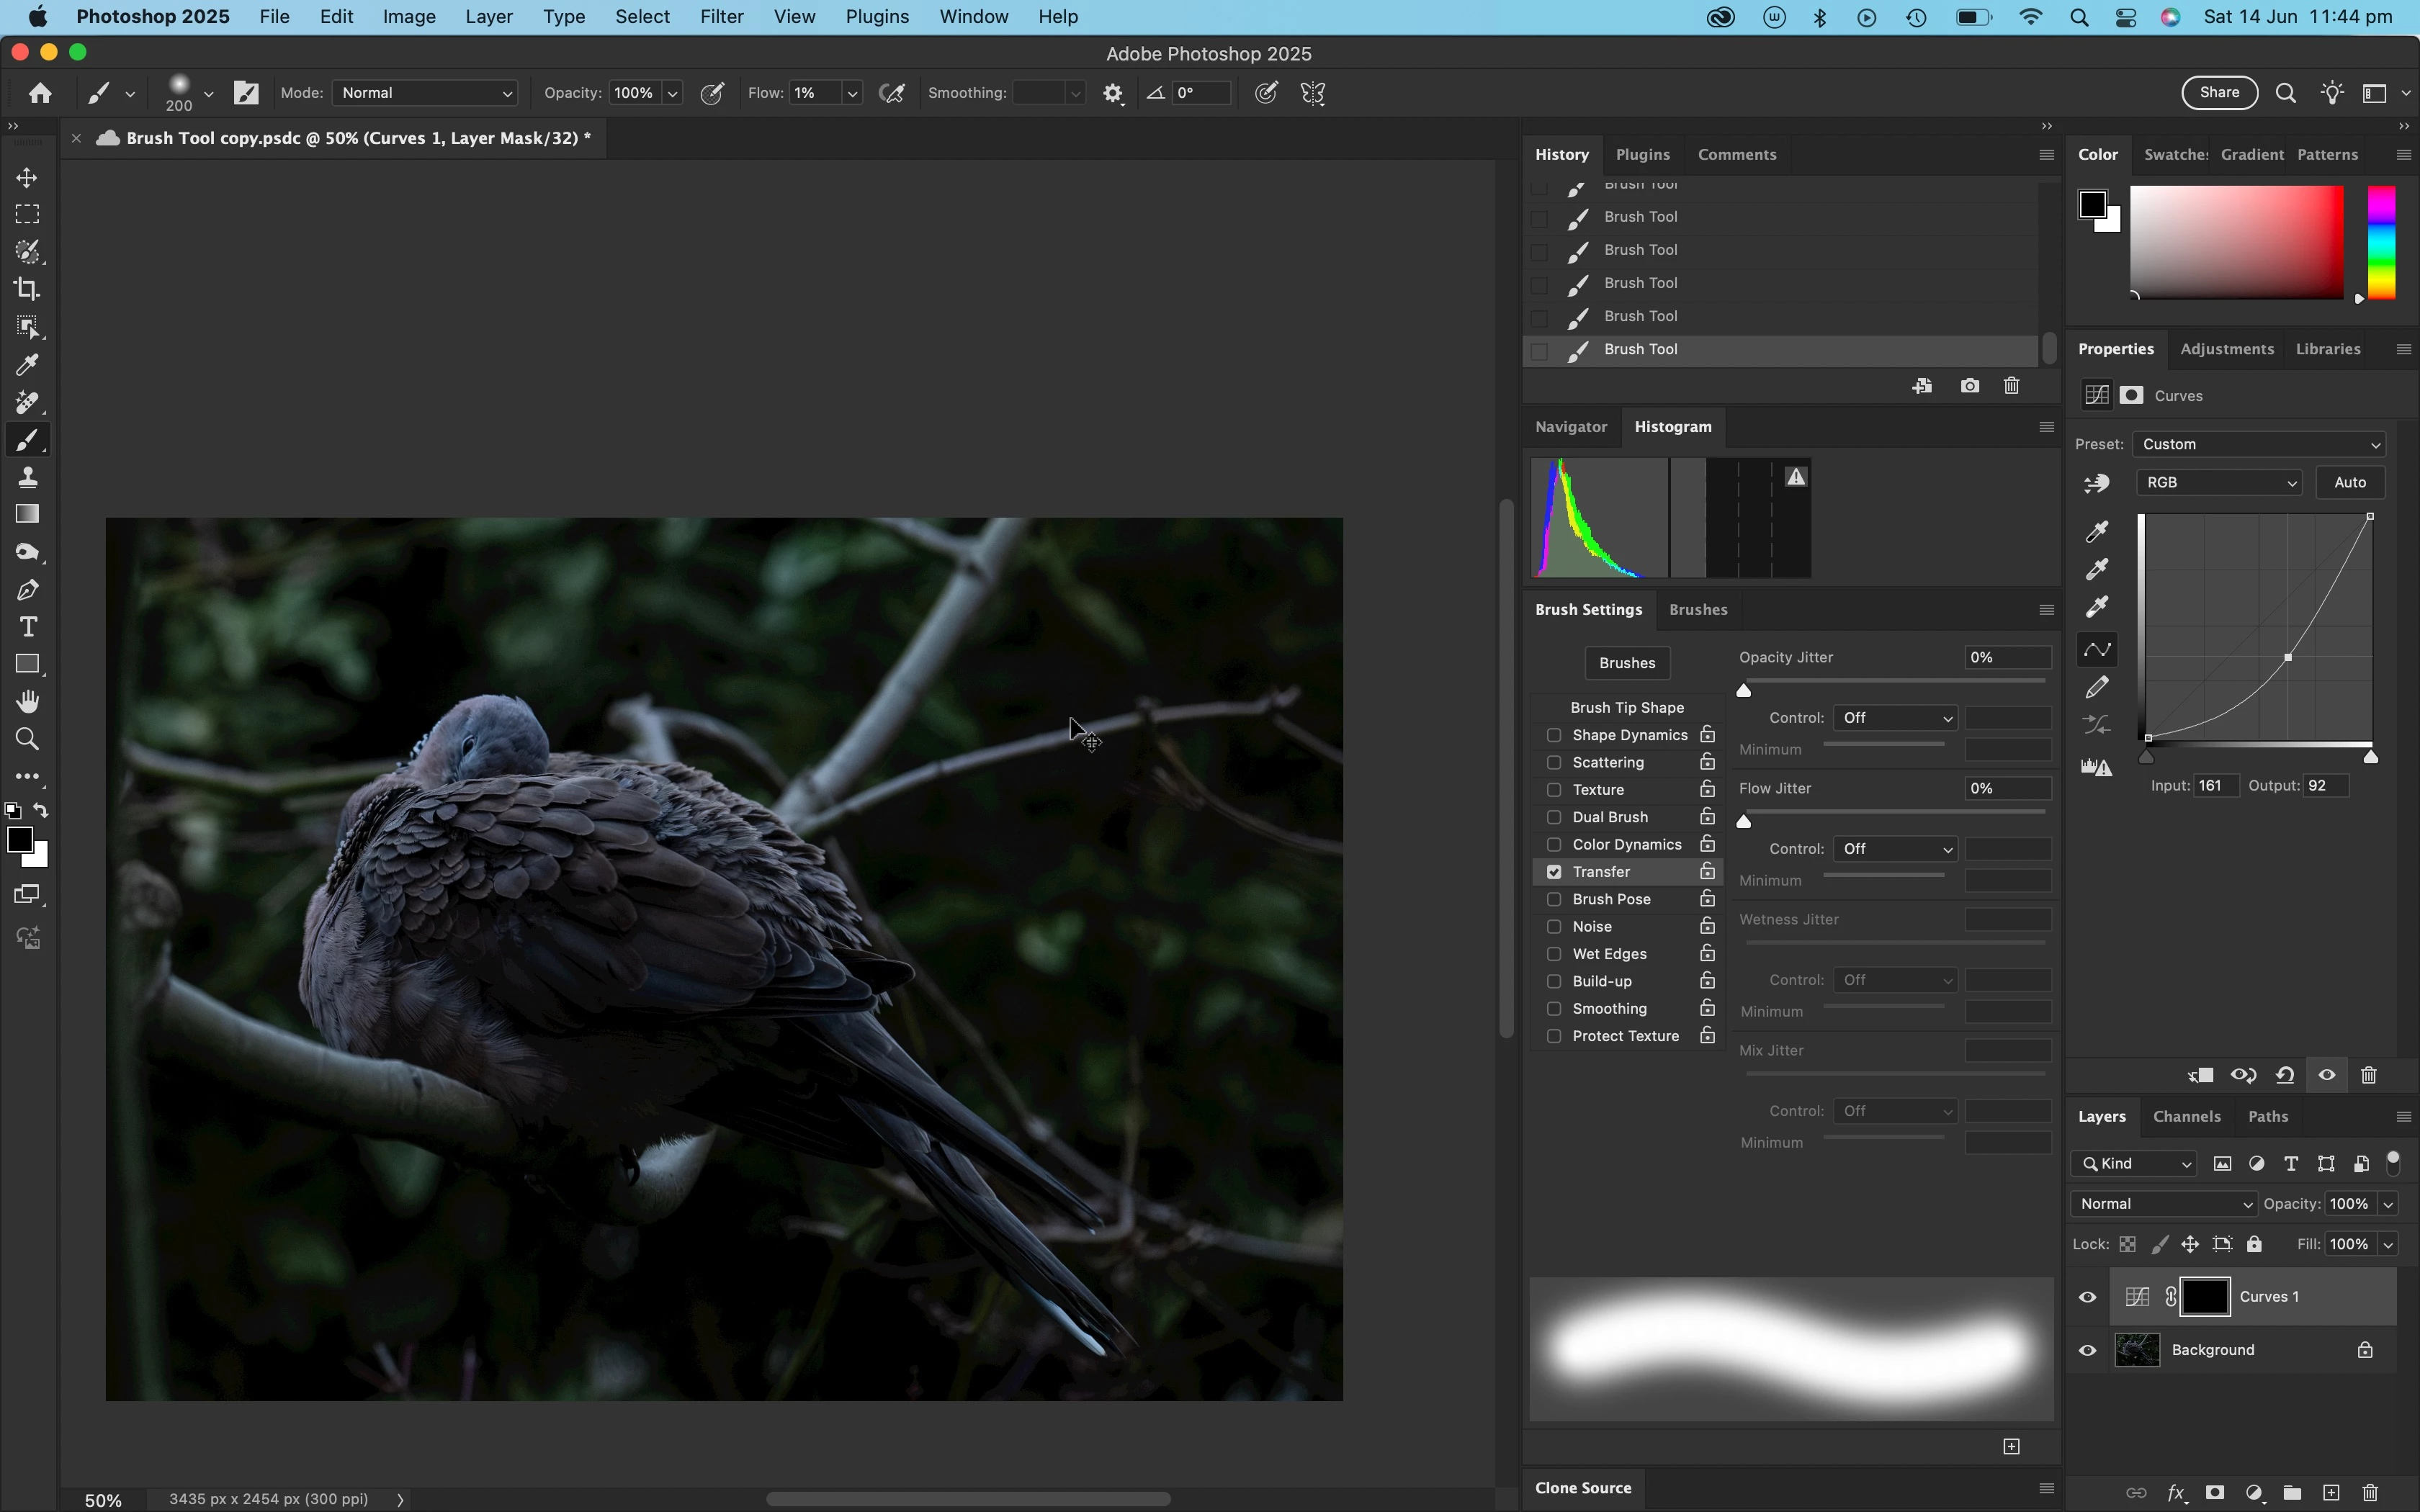Select the Horizontal Type tool
Image resolution: width=2420 pixels, height=1512 pixels.
27,627
